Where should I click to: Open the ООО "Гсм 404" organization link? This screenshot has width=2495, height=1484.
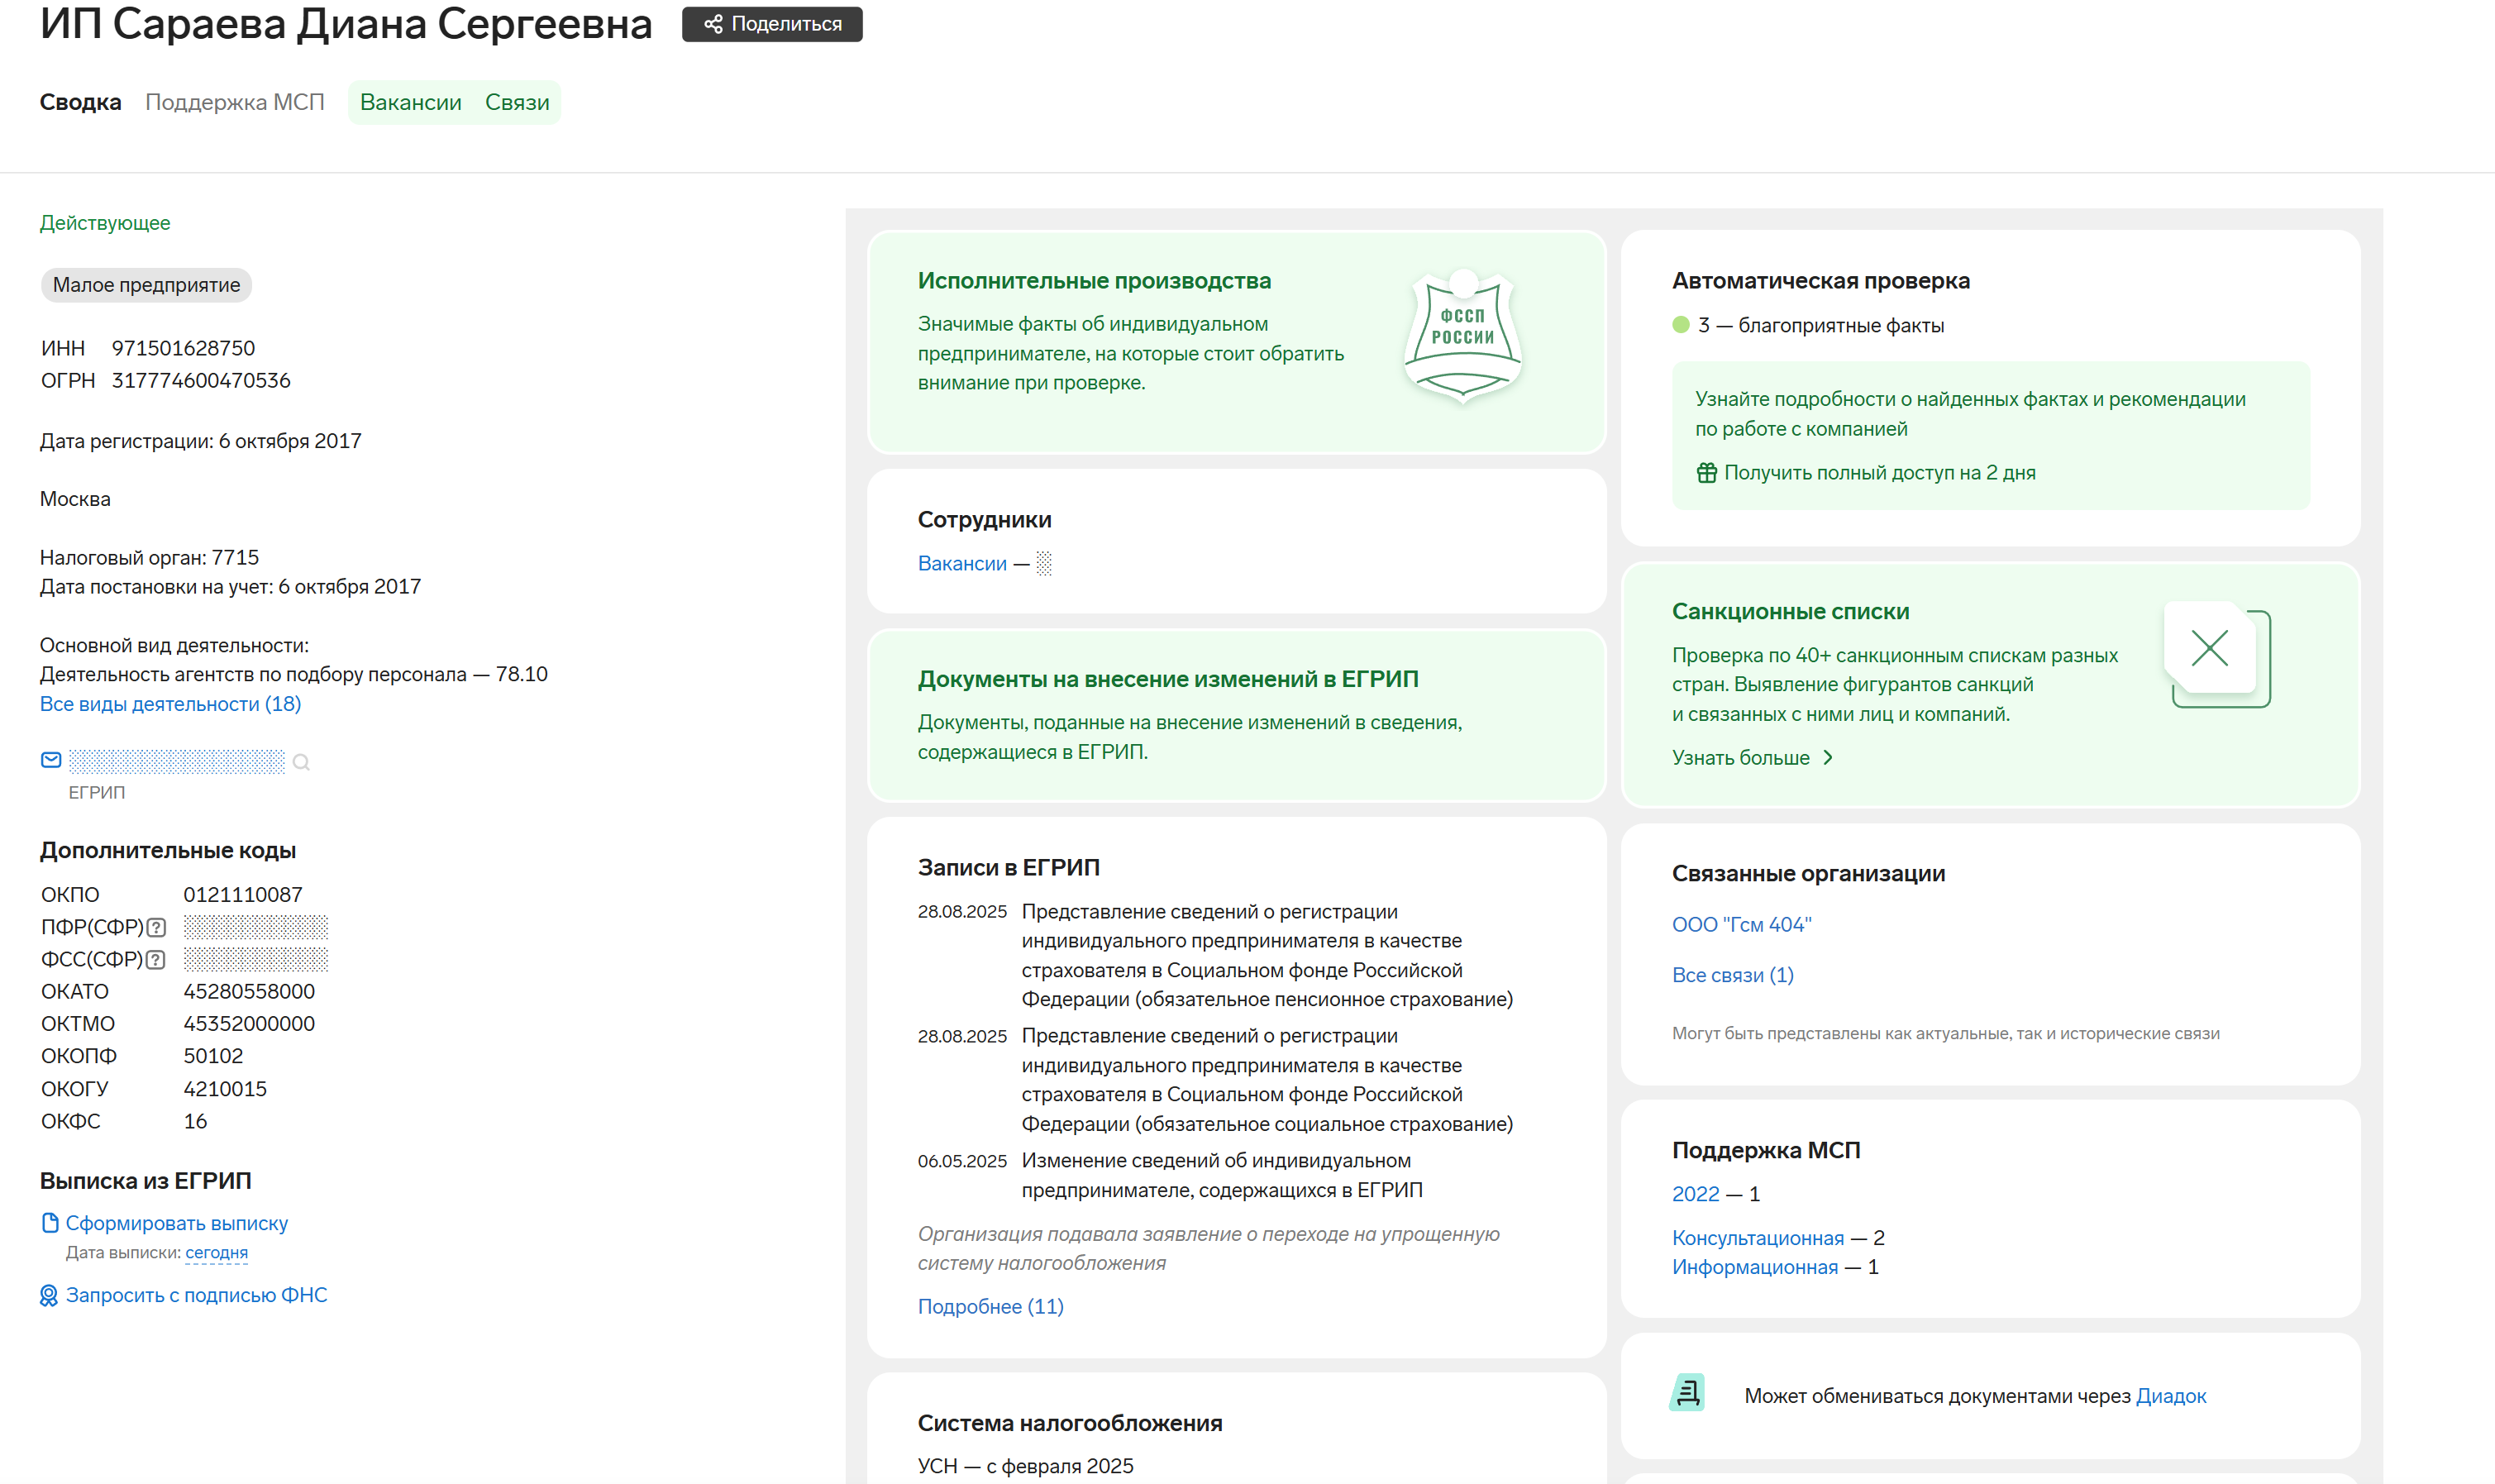(1741, 925)
